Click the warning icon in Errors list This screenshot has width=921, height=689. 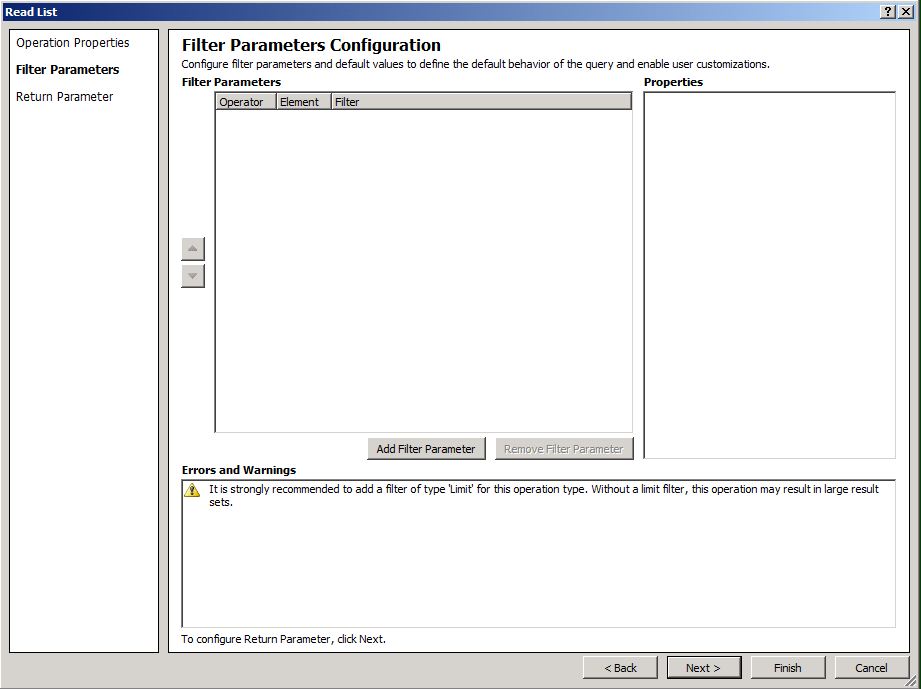pyautogui.click(x=192, y=490)
